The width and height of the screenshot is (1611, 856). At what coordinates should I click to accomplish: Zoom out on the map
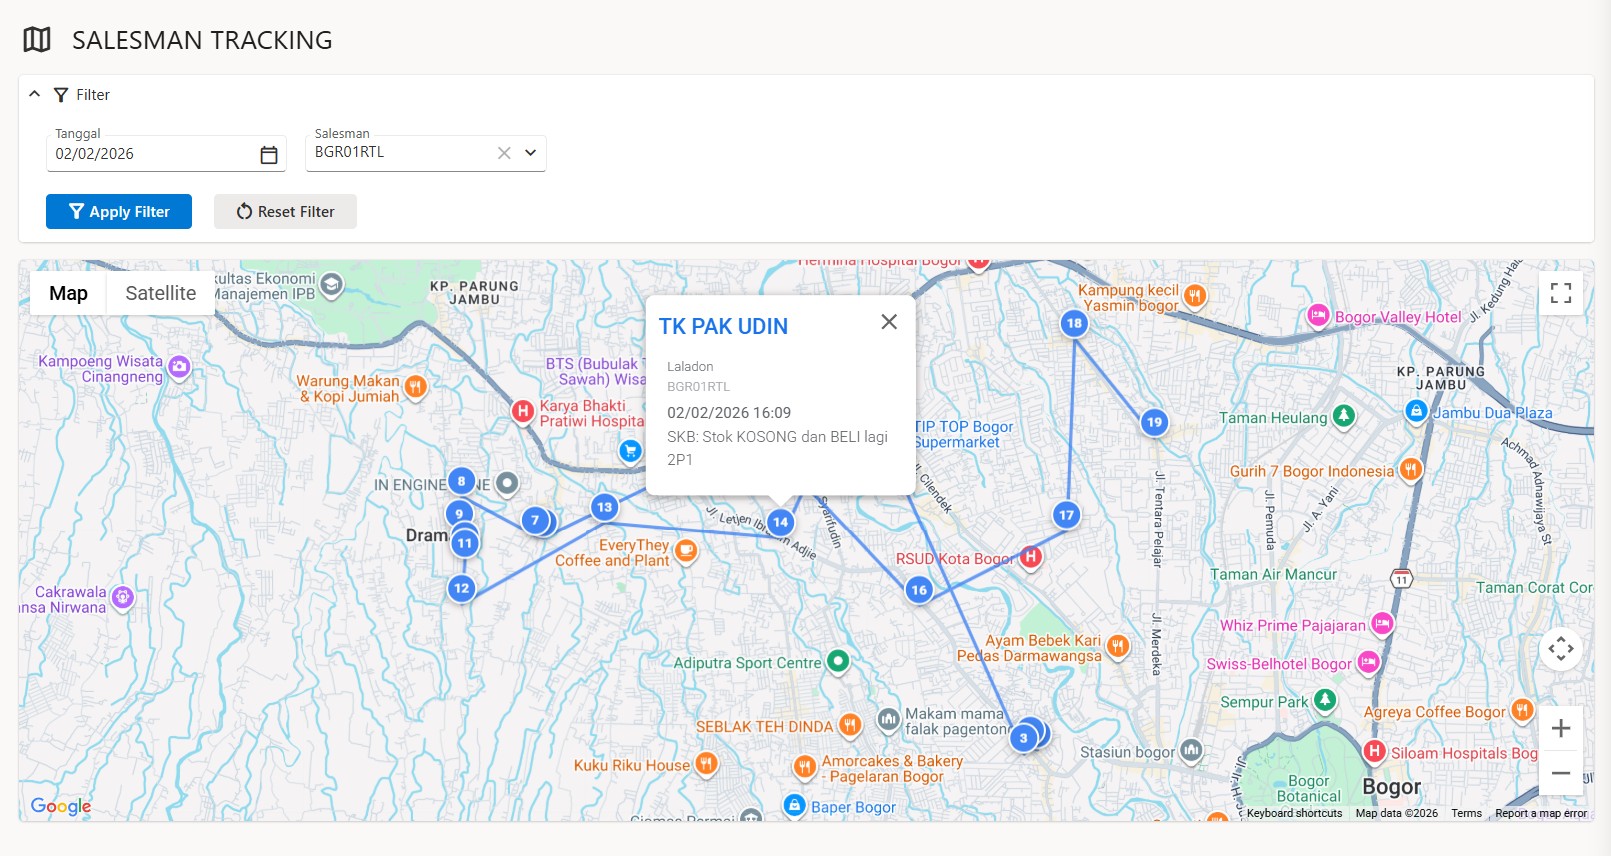(x=1561, y=773)
